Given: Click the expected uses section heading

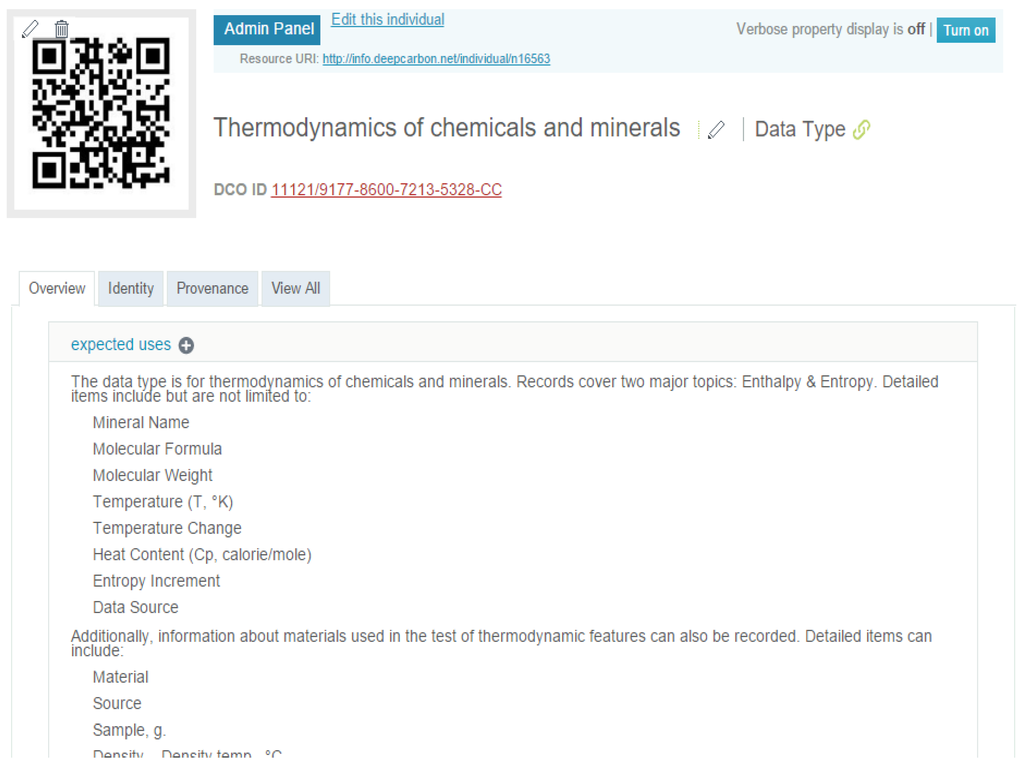Looking at the screenshot, I should pos(121,345).
